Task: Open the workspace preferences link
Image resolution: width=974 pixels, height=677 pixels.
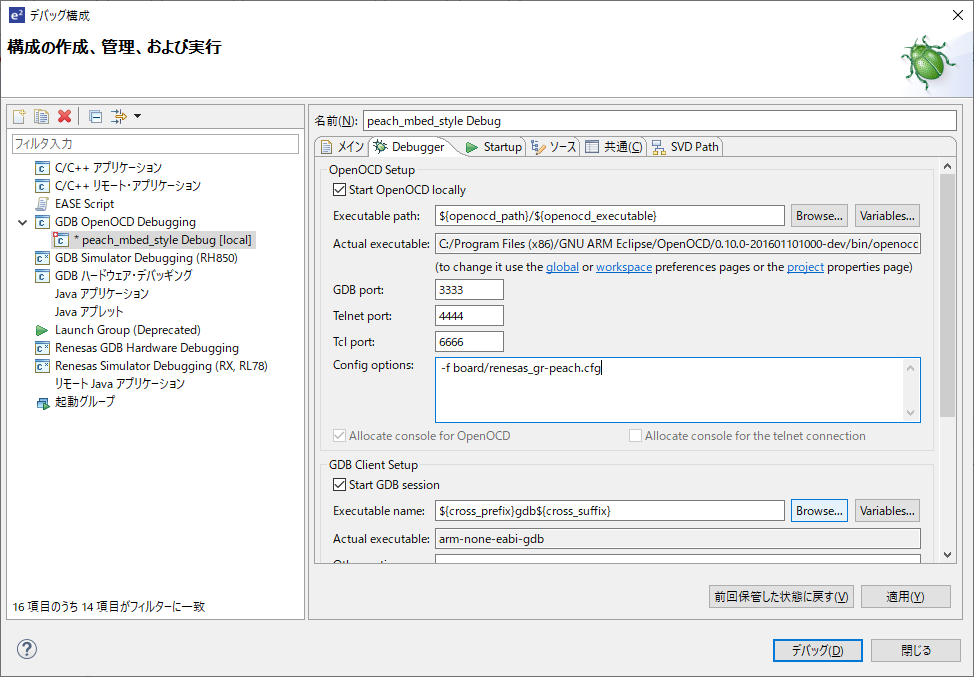Action: click(624, 267)
